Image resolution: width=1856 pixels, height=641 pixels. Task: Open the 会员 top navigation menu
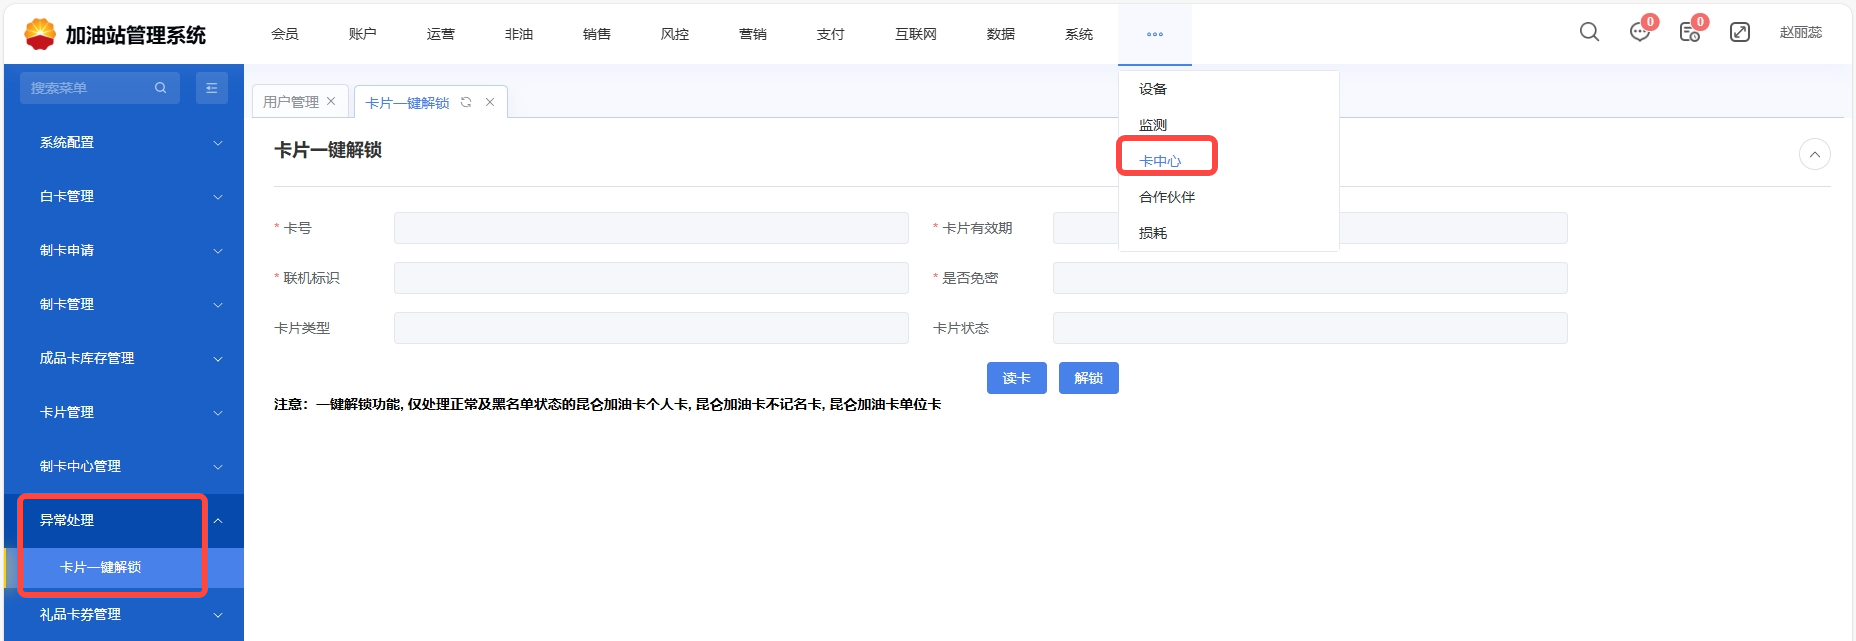pyautogui.click(x=285, y=34)
